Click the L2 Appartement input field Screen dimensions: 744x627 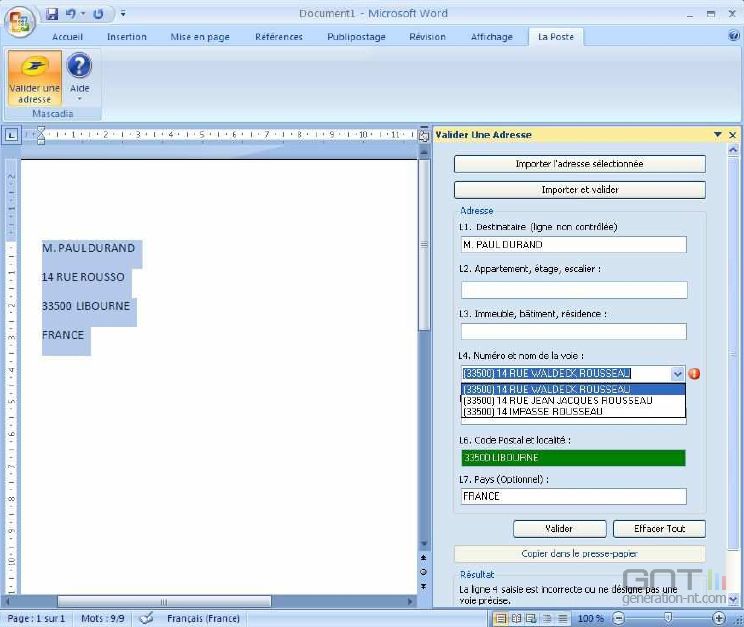coord(574,290)
